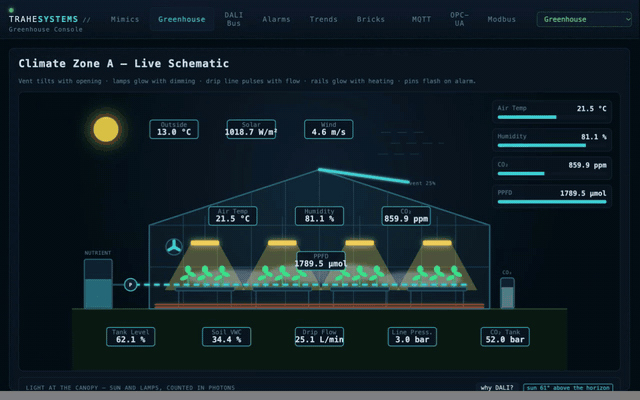The height and width of the screenshot is (400, 640).
Task: Click the roof vent flap
Action: click(x=364, y=175)
